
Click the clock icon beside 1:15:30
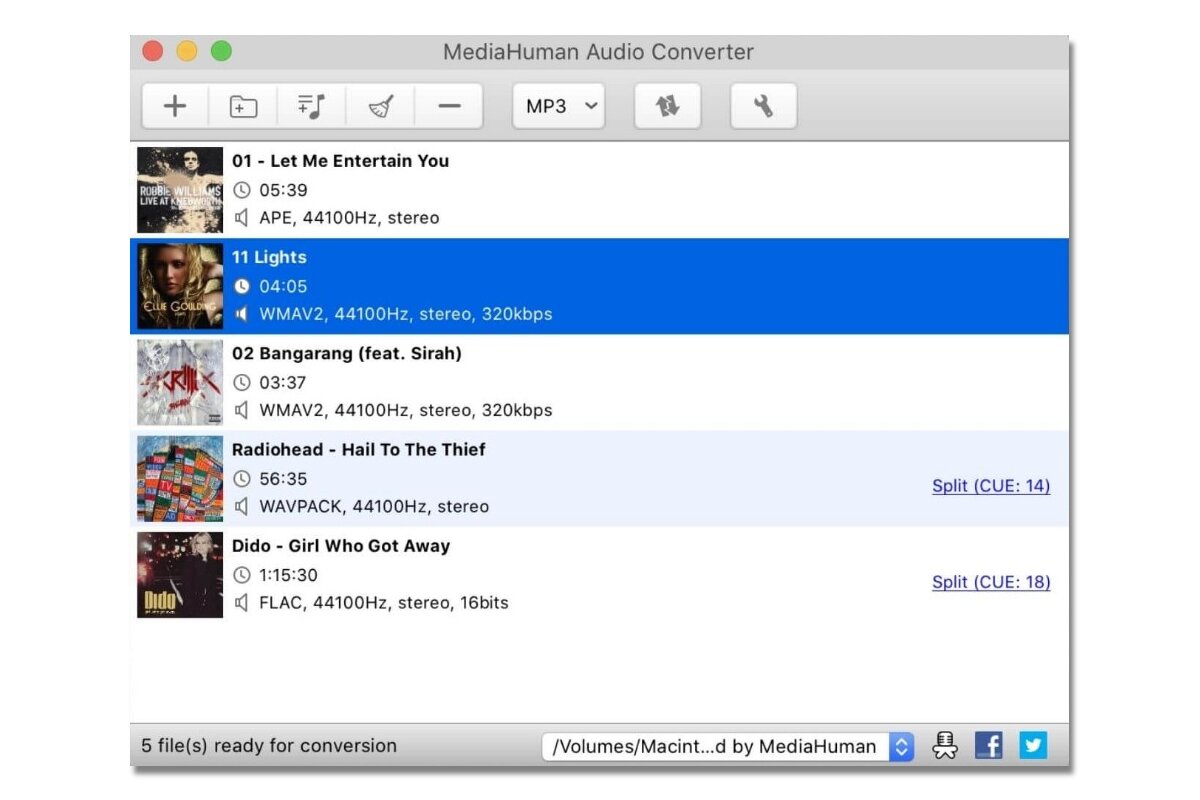[241, 575]
